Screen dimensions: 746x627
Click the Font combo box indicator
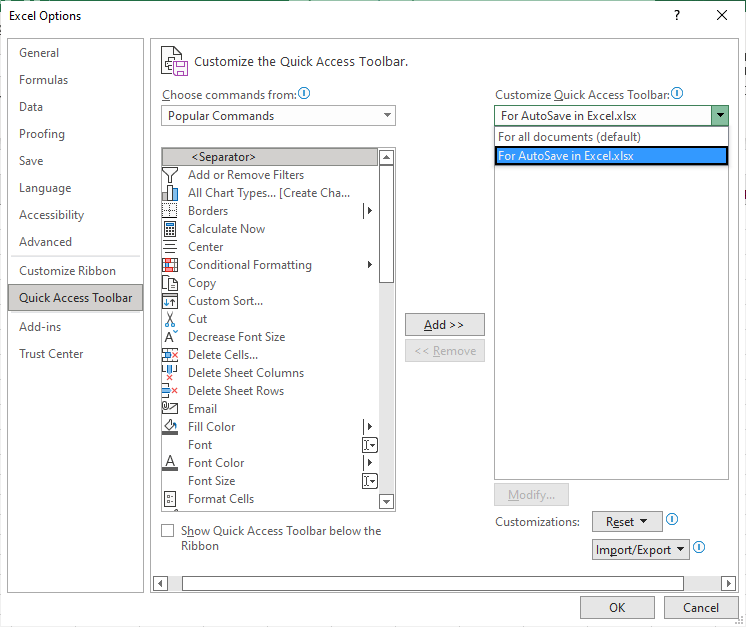point(370,445)
